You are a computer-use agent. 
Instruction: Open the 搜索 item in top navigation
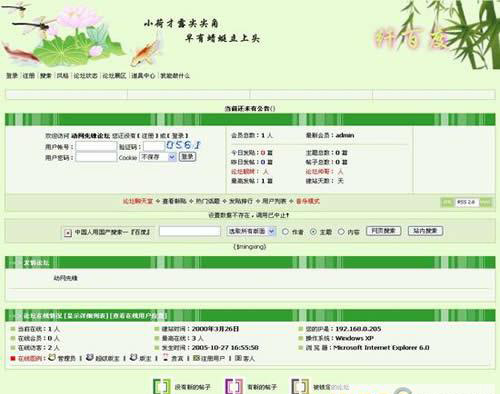pos(46,76)
